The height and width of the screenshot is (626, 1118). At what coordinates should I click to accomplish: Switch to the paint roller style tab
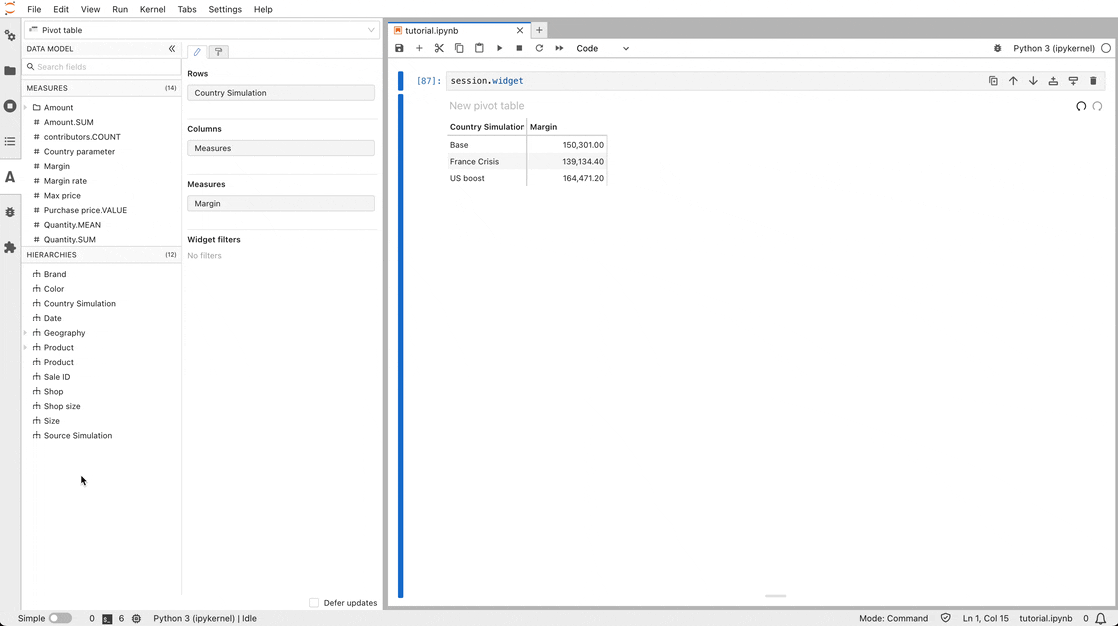pyautogui.click(x=219, y=52)
